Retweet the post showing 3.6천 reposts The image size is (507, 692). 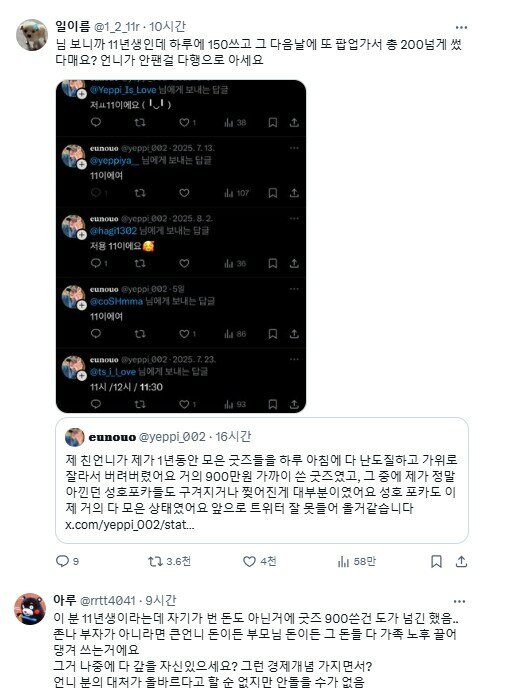(155, 561)
